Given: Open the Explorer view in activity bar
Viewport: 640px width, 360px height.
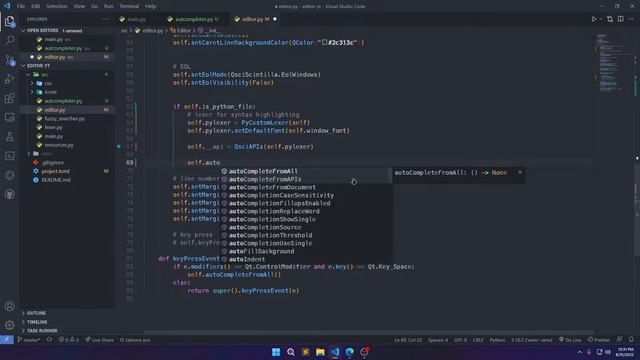Looking at the screenshot, I should pyautogui.click(x=9, y=21).
